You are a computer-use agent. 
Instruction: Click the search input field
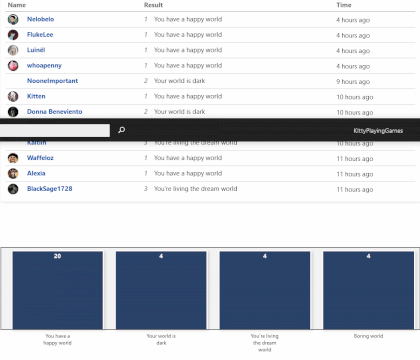pyautogui.click(x=55, y=130)
